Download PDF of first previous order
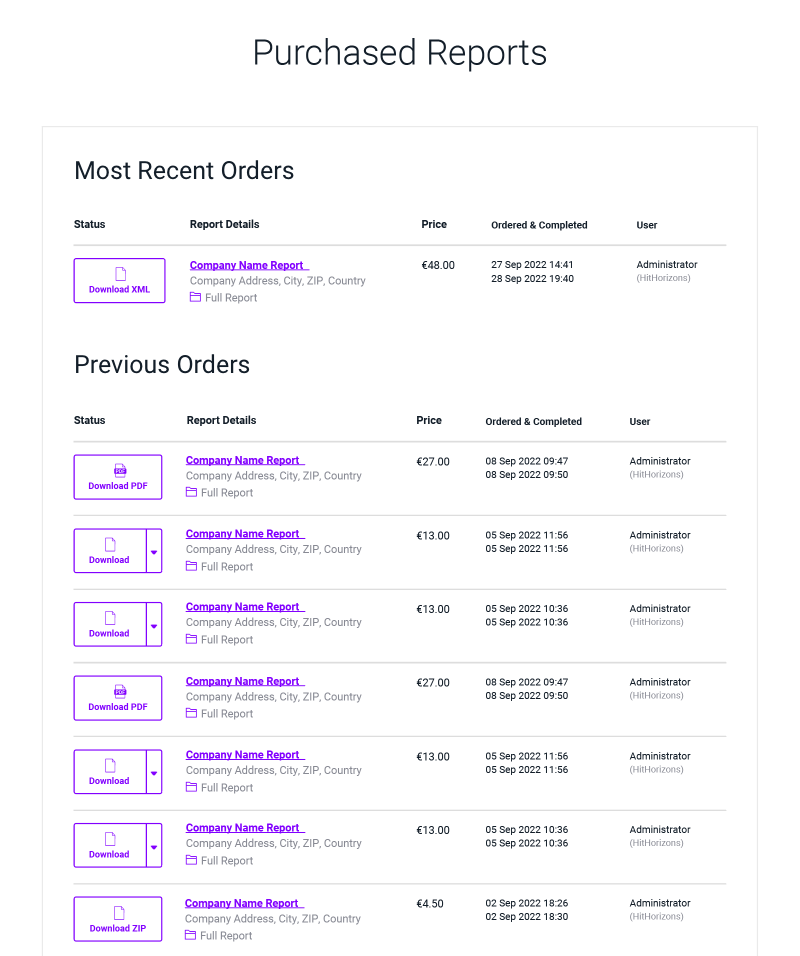The width and height of the screenshot is (800, 956). [x=118, y=477]
